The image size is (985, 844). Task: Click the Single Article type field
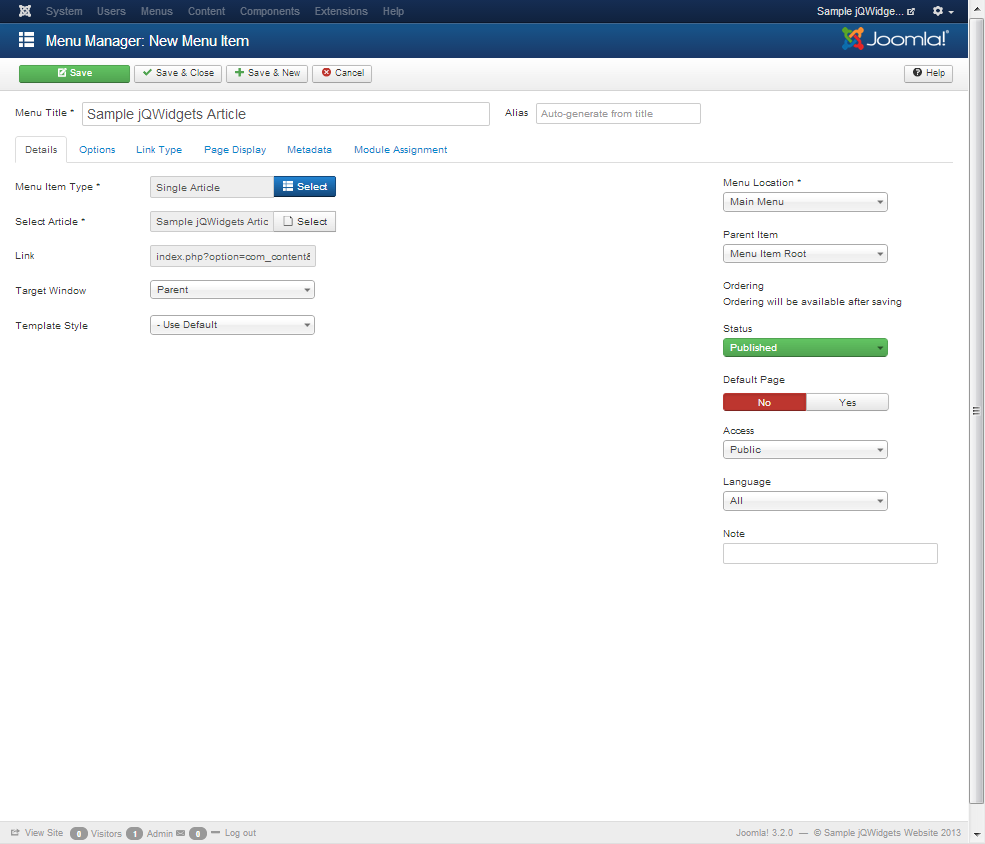(212, 187)
